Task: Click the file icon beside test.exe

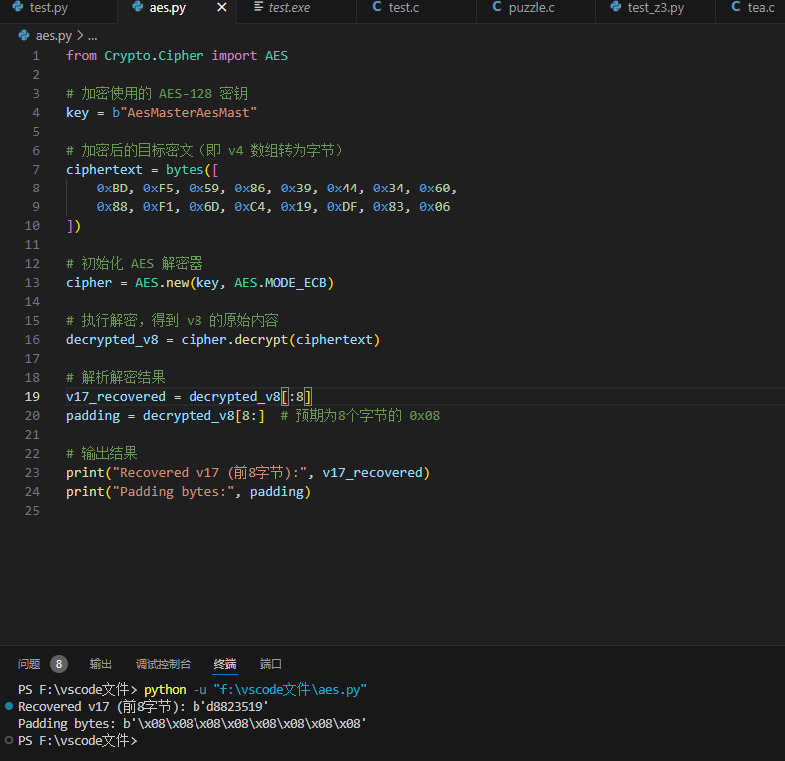Action: (258, 8)
